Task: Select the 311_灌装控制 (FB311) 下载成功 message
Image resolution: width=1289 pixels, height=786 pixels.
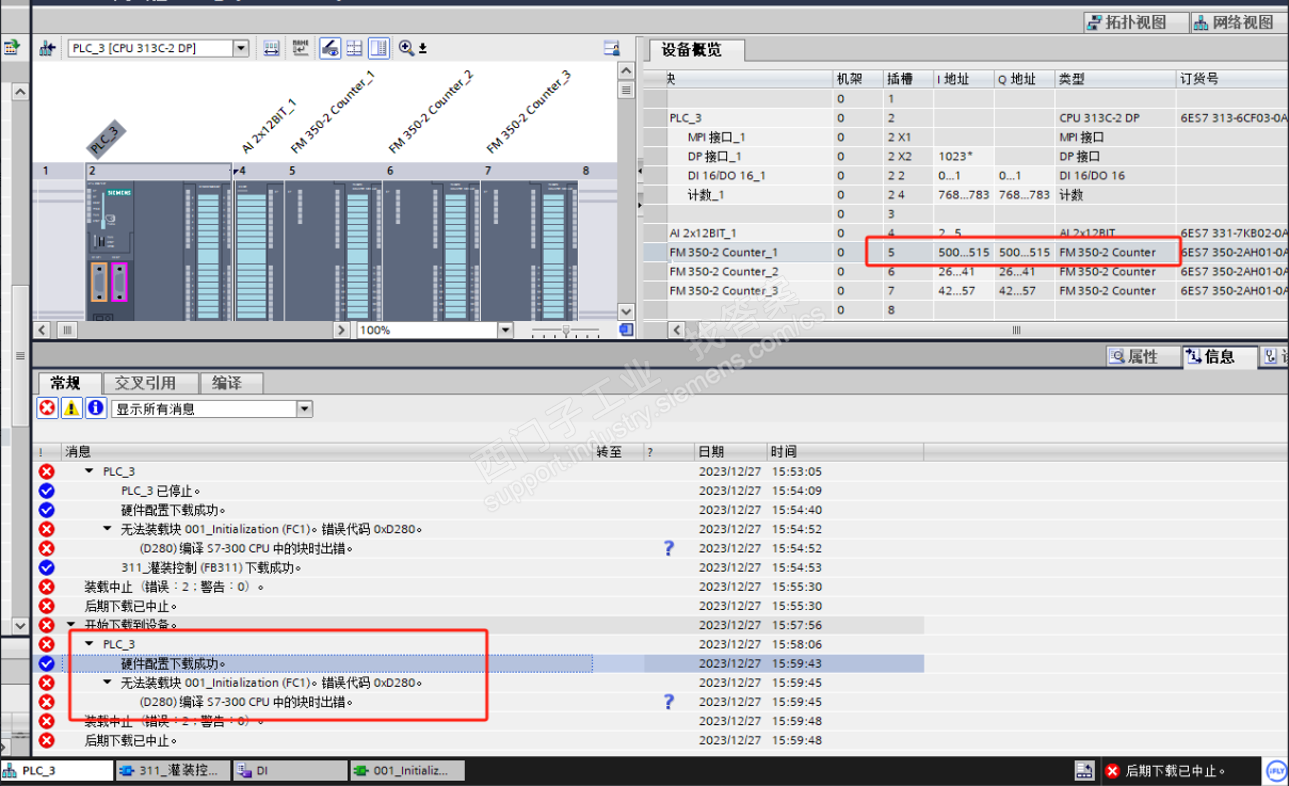Action: tap(480, 568)
